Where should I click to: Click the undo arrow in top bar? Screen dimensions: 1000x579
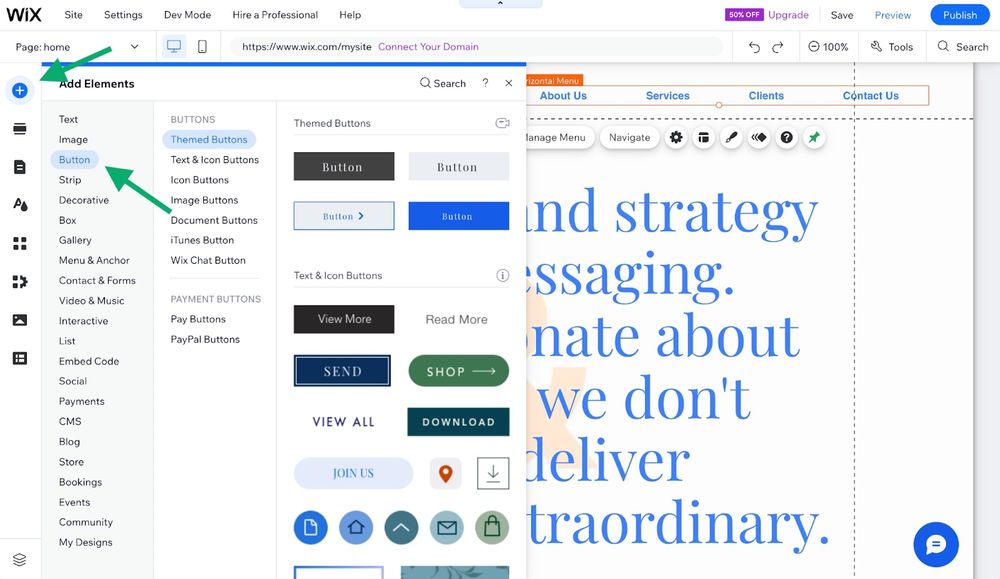754,47
